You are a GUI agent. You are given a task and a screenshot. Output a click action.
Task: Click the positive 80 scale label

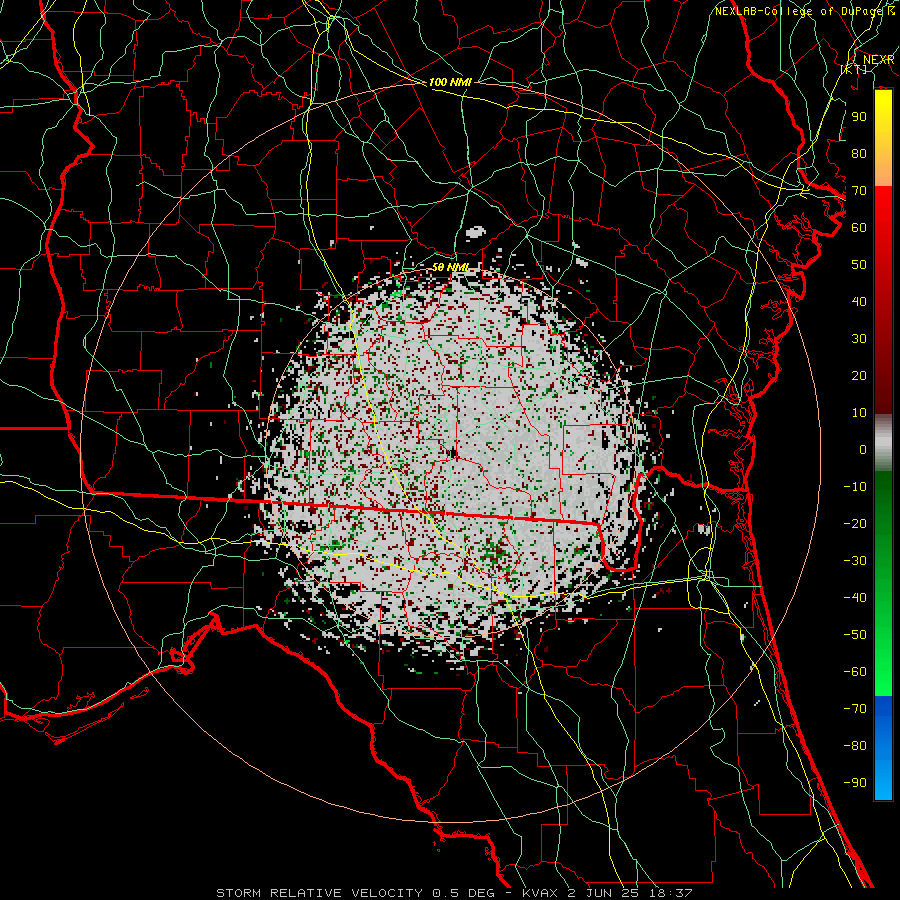pos(859,154)
